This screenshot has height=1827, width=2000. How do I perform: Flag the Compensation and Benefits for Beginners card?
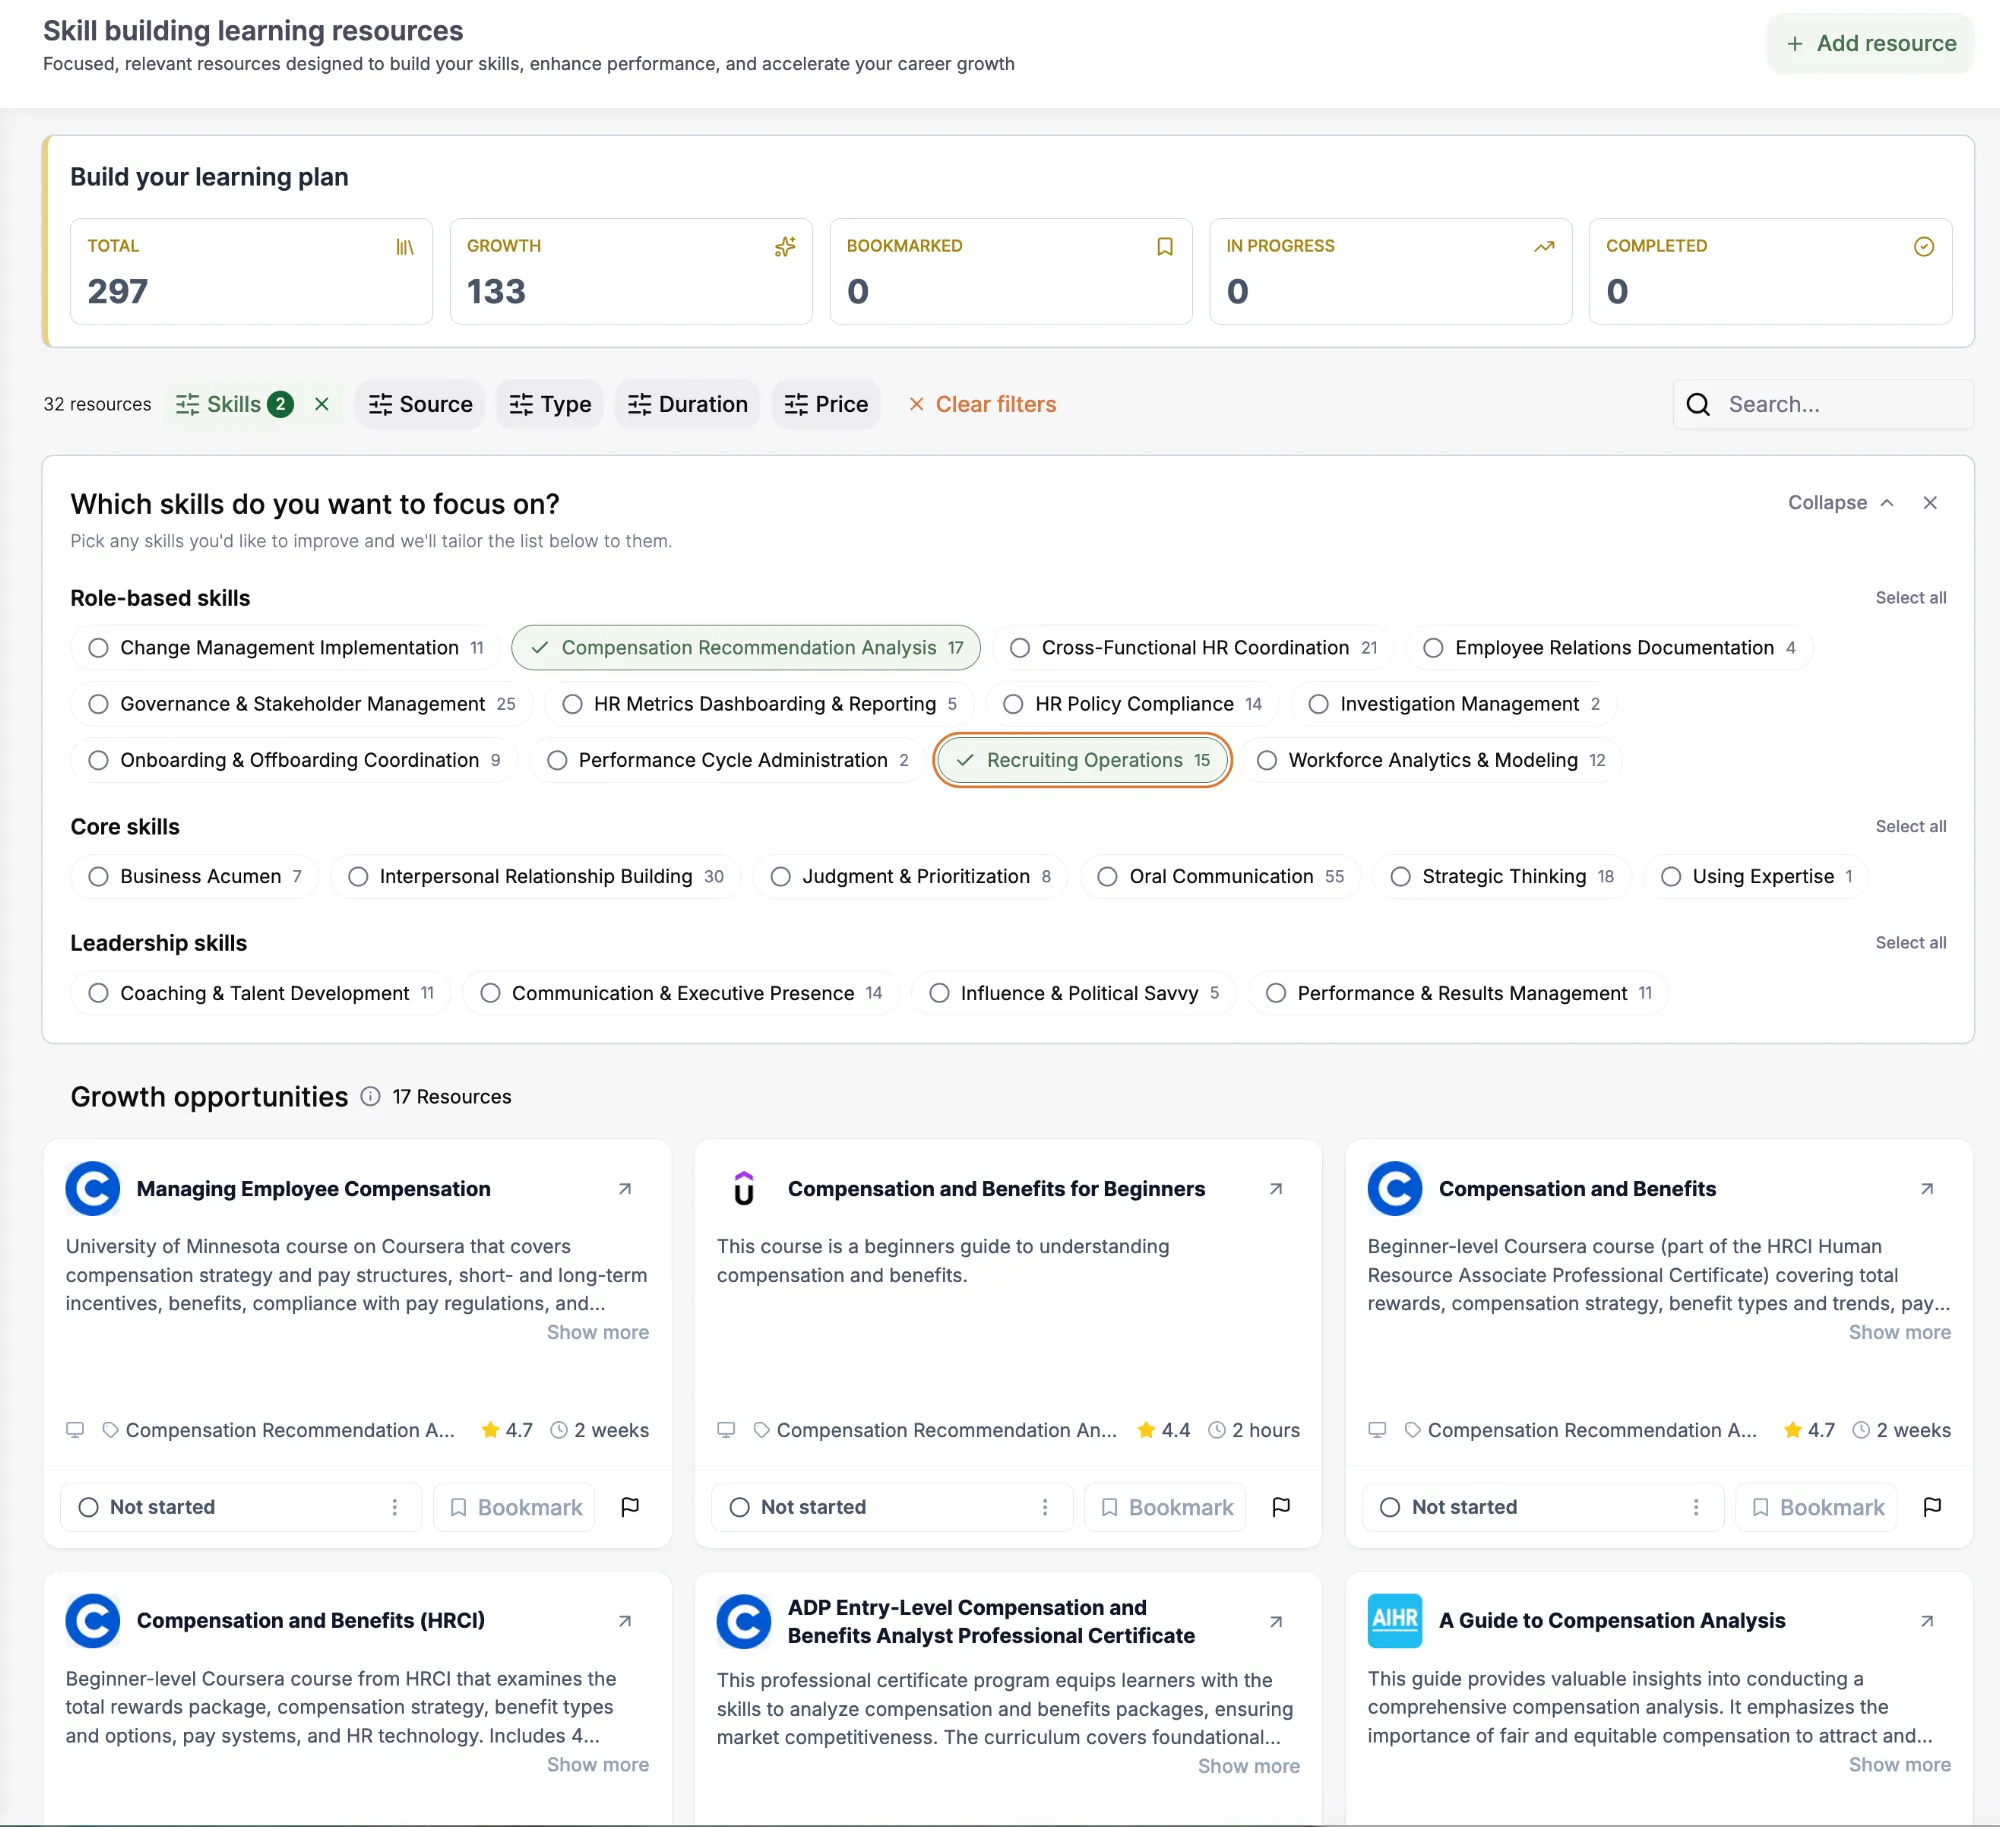(x=1281, y=1507)
